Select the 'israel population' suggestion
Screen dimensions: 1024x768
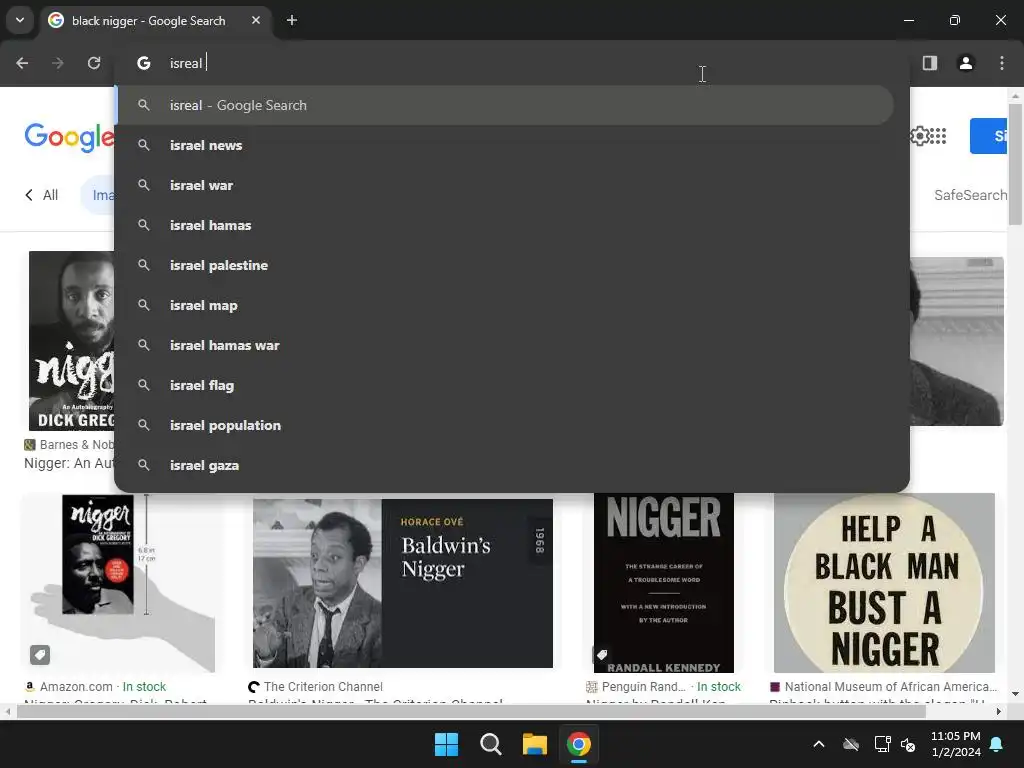505,425
